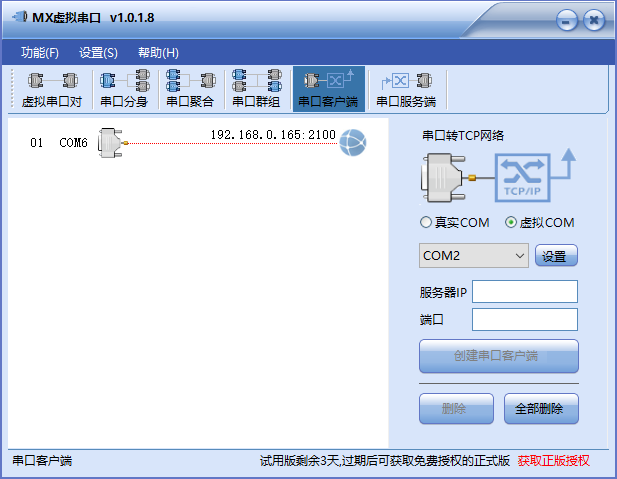Image resolution: width=617 pixels, height=479 pixels.
Task: Open the 串口聚合 port aggregation tool
Action: (190, 89)
